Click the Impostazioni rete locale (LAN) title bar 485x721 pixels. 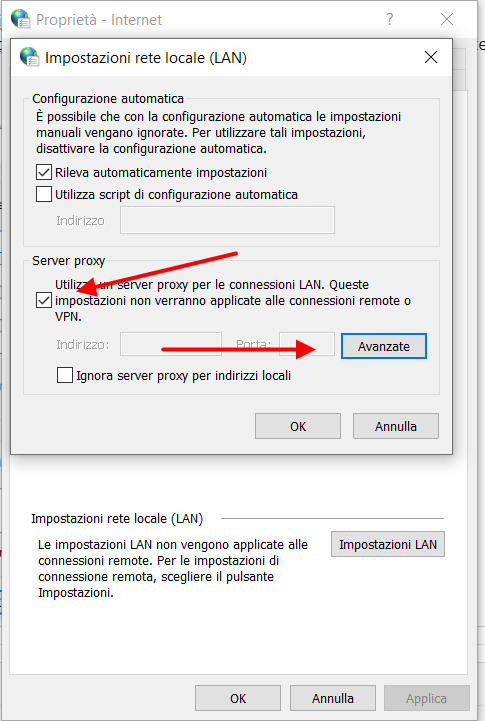221,57
